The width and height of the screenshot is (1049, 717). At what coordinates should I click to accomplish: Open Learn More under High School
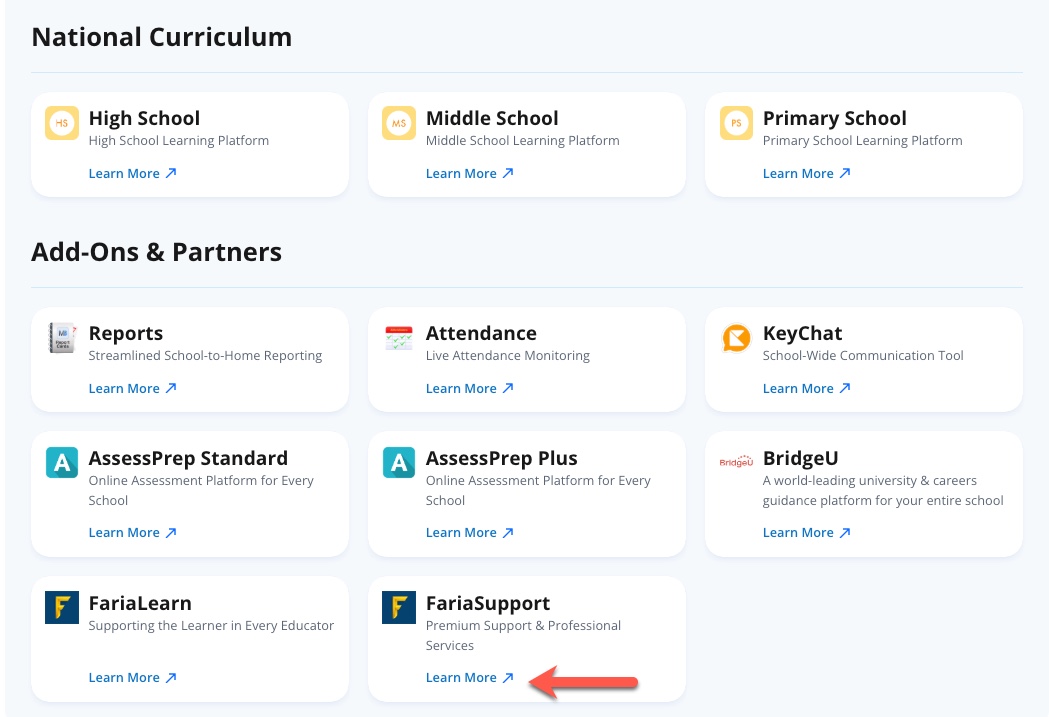[x=132, y=173]
